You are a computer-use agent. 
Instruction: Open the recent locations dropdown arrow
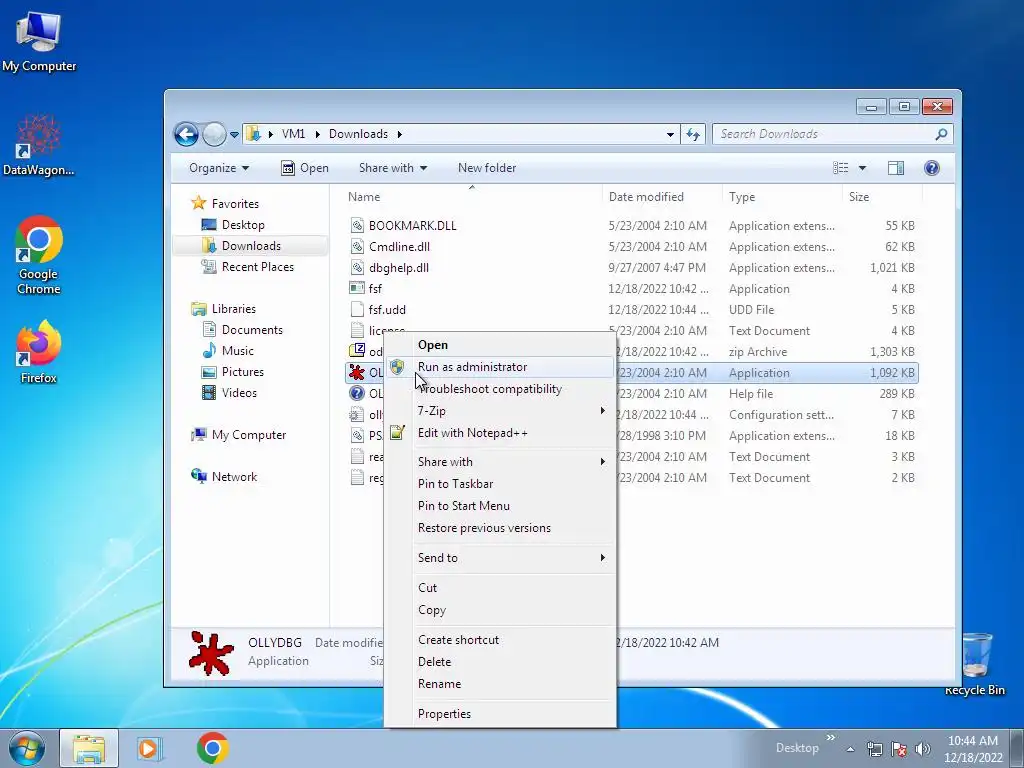(234, 135)
